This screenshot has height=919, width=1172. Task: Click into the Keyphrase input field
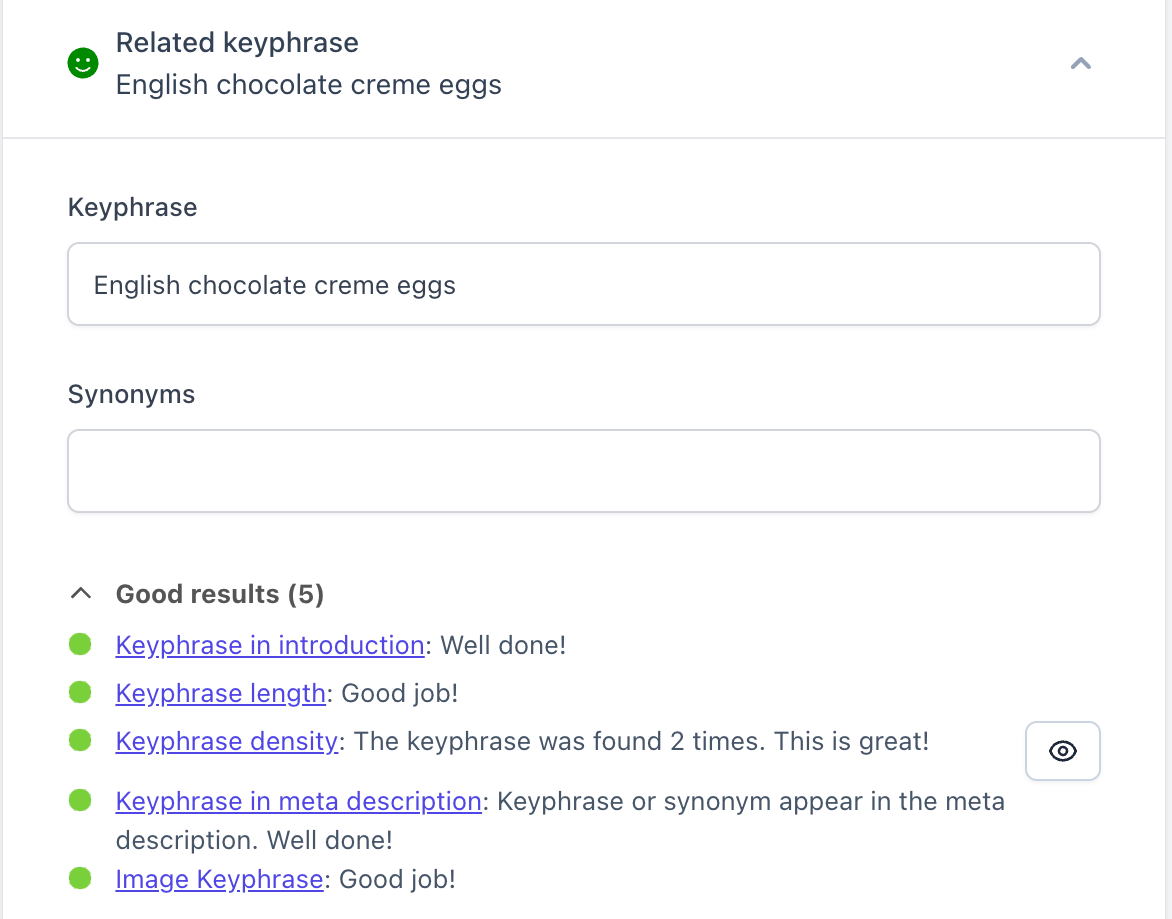click(x=583, y=285)
